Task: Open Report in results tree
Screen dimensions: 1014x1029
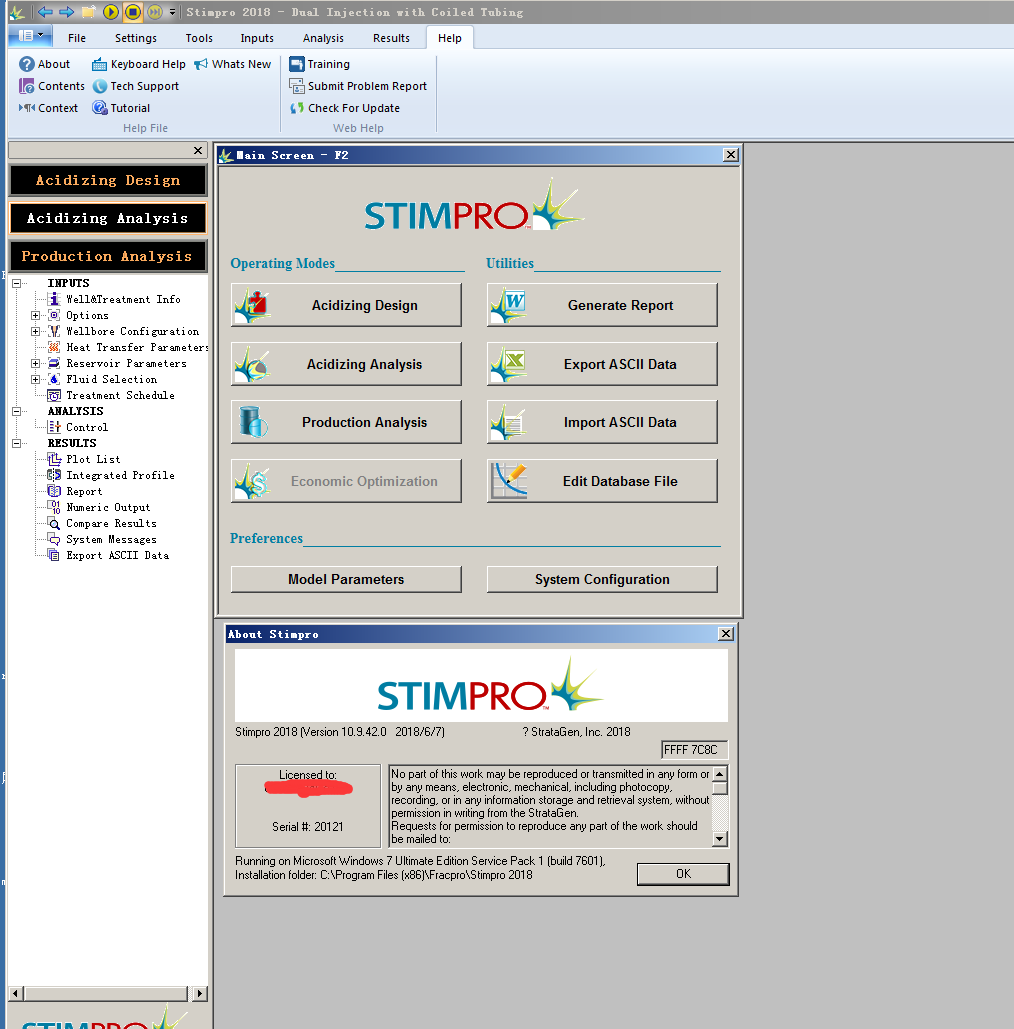Action: pyautogui.click(x=84, y=492)
